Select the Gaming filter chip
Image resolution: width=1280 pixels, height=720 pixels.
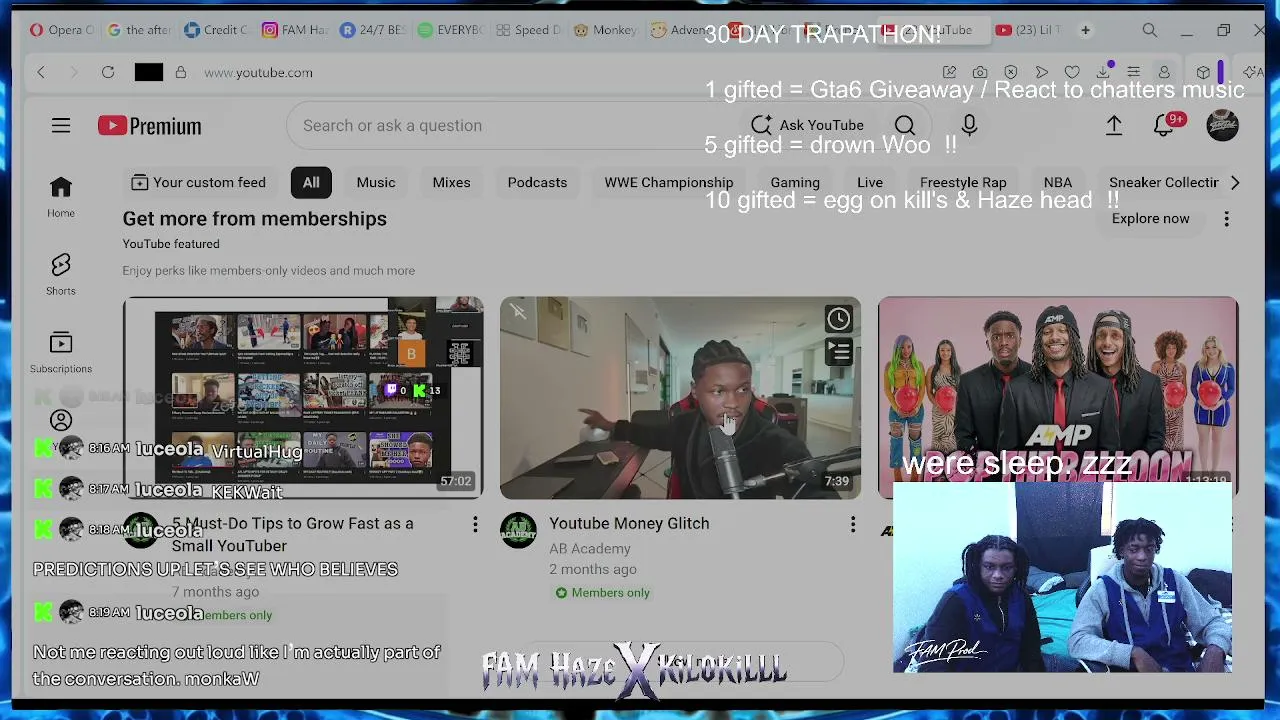pyautogui.click(x=795, y=182)
